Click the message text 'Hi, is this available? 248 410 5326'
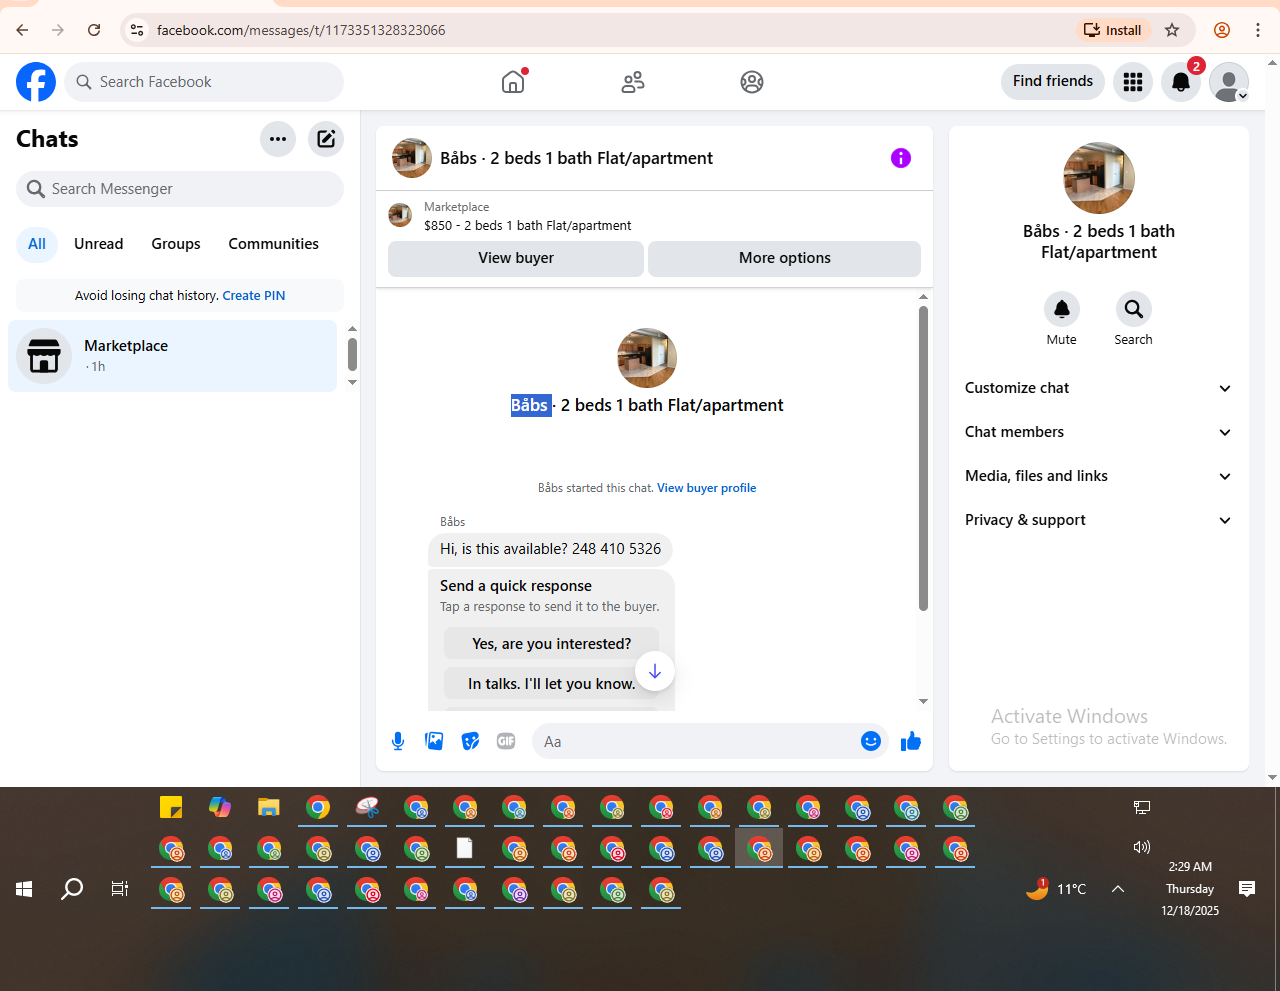Viewport: 1280px width, 991px height. [x=550, y=549]
